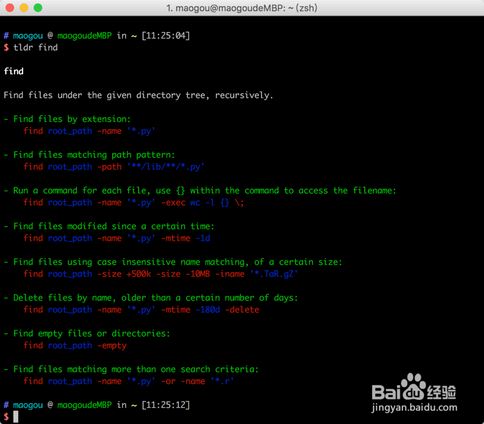484x424 pixels.
Task: Click the '-mtime -1d' example command
Action: 117,238
